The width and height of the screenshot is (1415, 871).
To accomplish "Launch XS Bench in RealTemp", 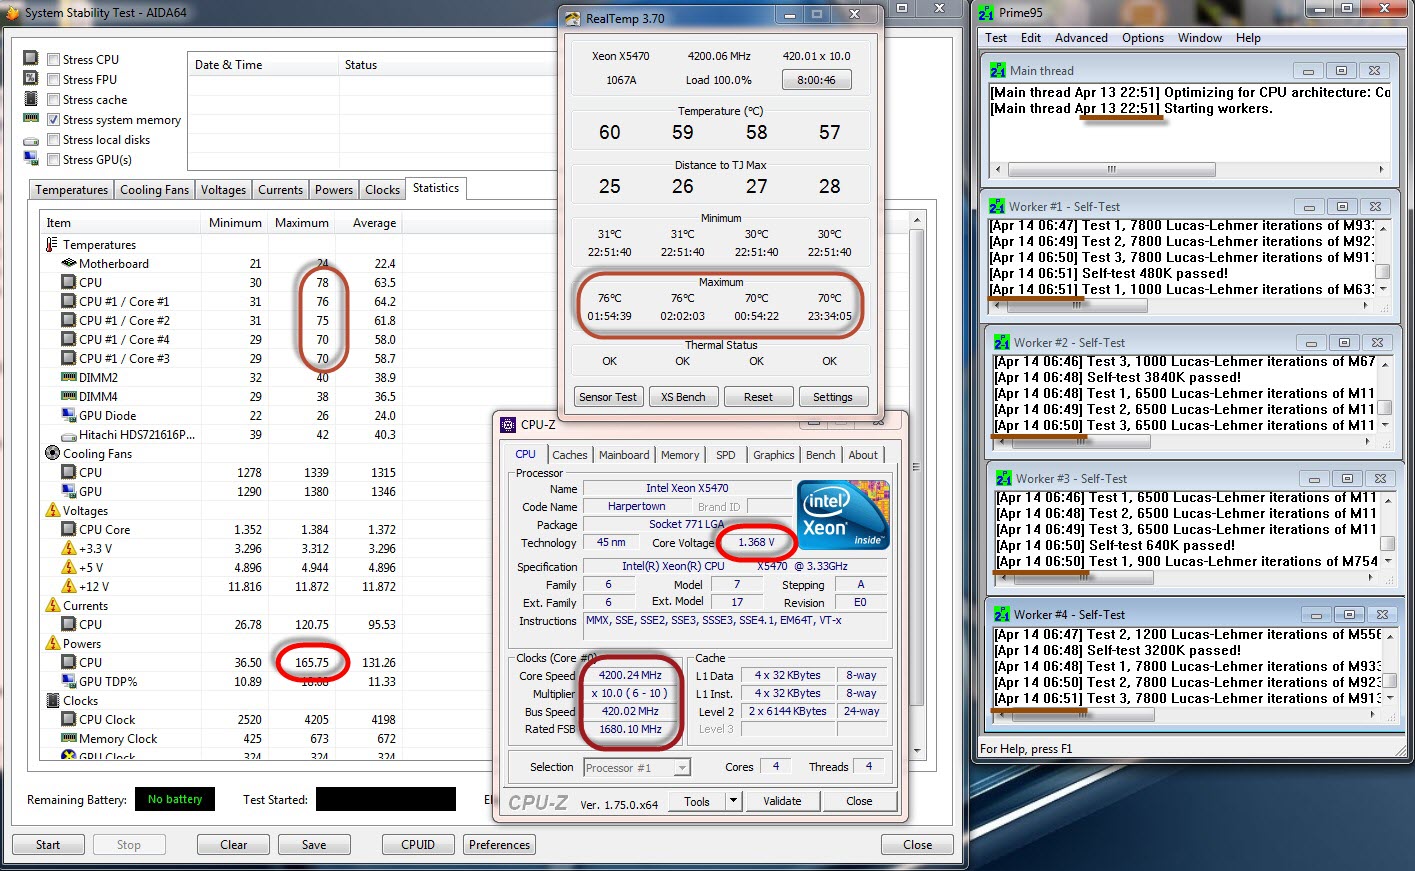I will coord(683,397).
